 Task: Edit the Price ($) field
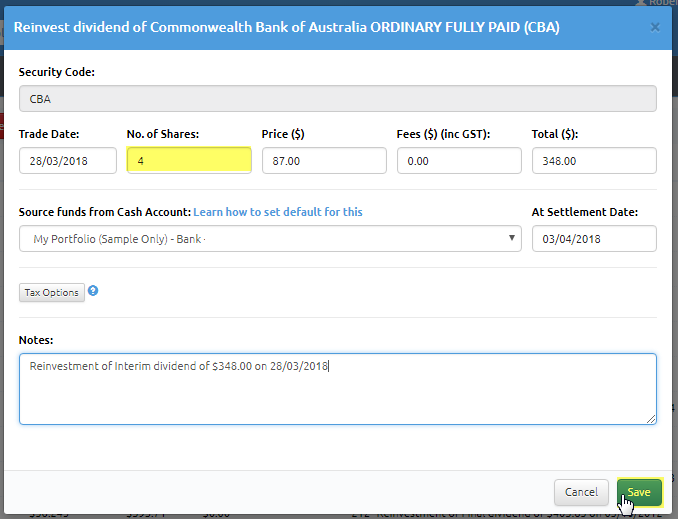click(x=324, y=161)
